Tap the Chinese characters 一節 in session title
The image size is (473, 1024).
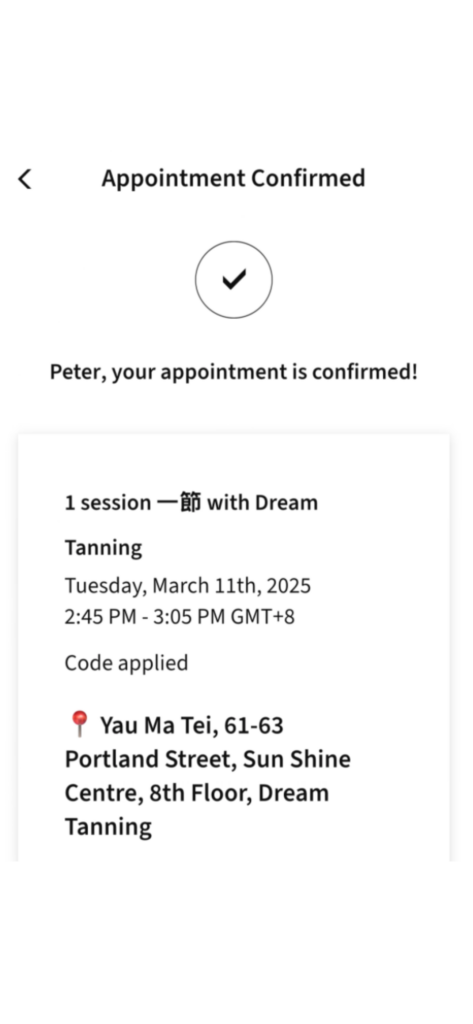pyautogui.click(x=179, y=503)
